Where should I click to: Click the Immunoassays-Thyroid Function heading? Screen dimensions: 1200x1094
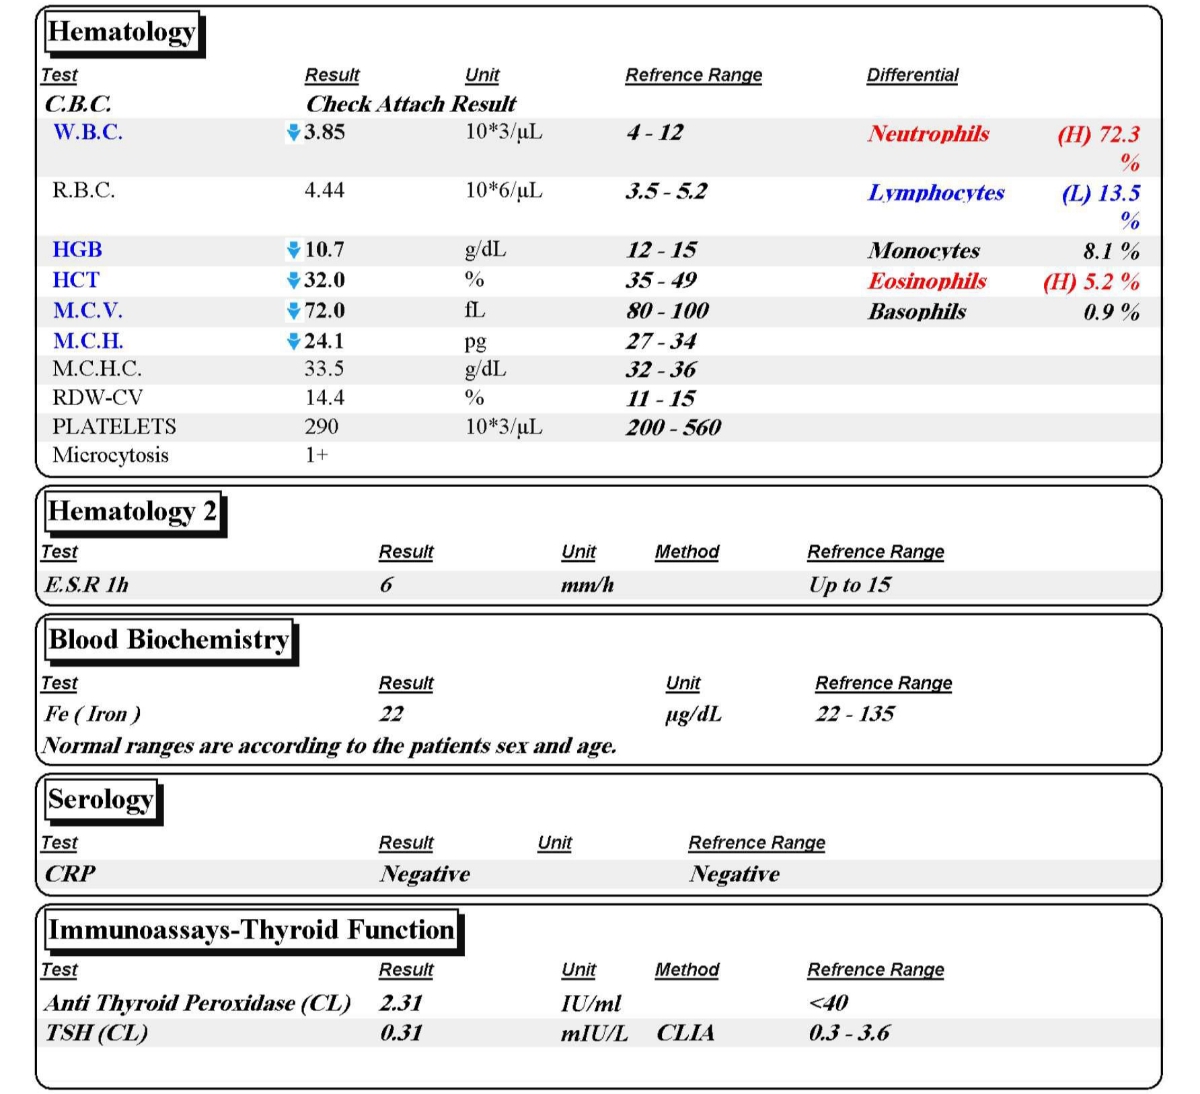251,931
